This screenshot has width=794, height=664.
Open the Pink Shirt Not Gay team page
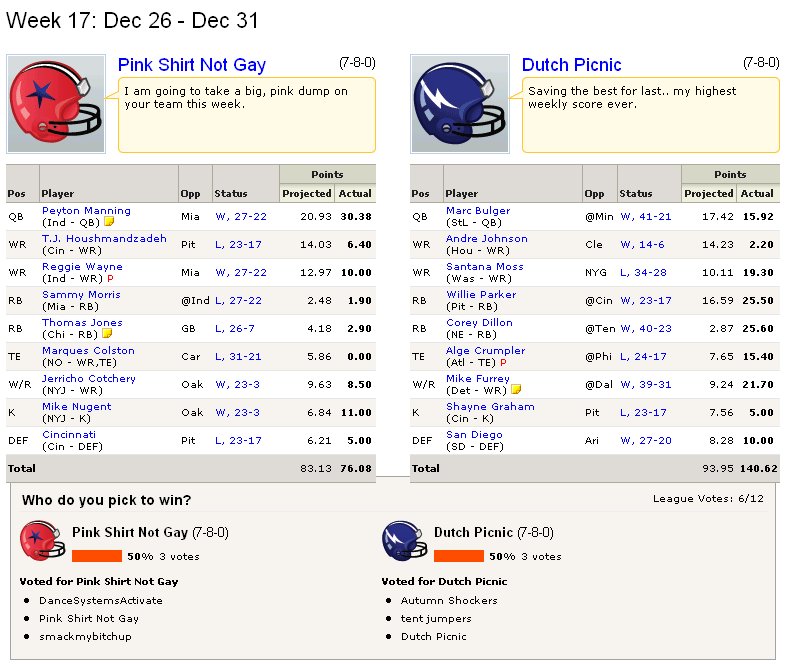191,65
